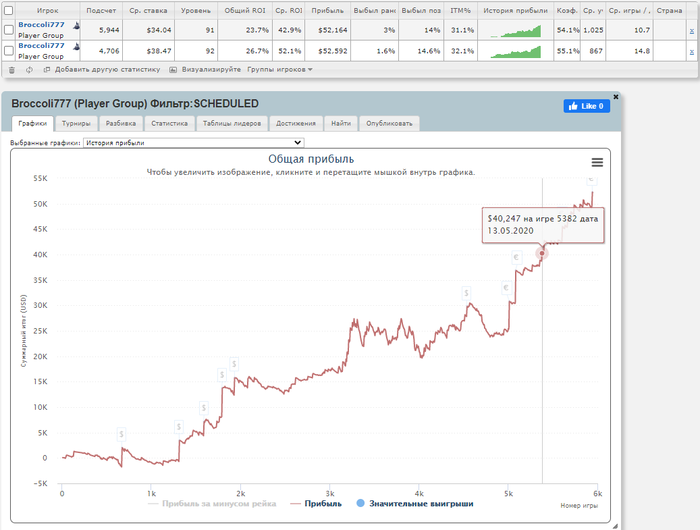Click the trash icon in the table toolbar
The height and width of the screenshot is (530, 700).
point(12,70)
